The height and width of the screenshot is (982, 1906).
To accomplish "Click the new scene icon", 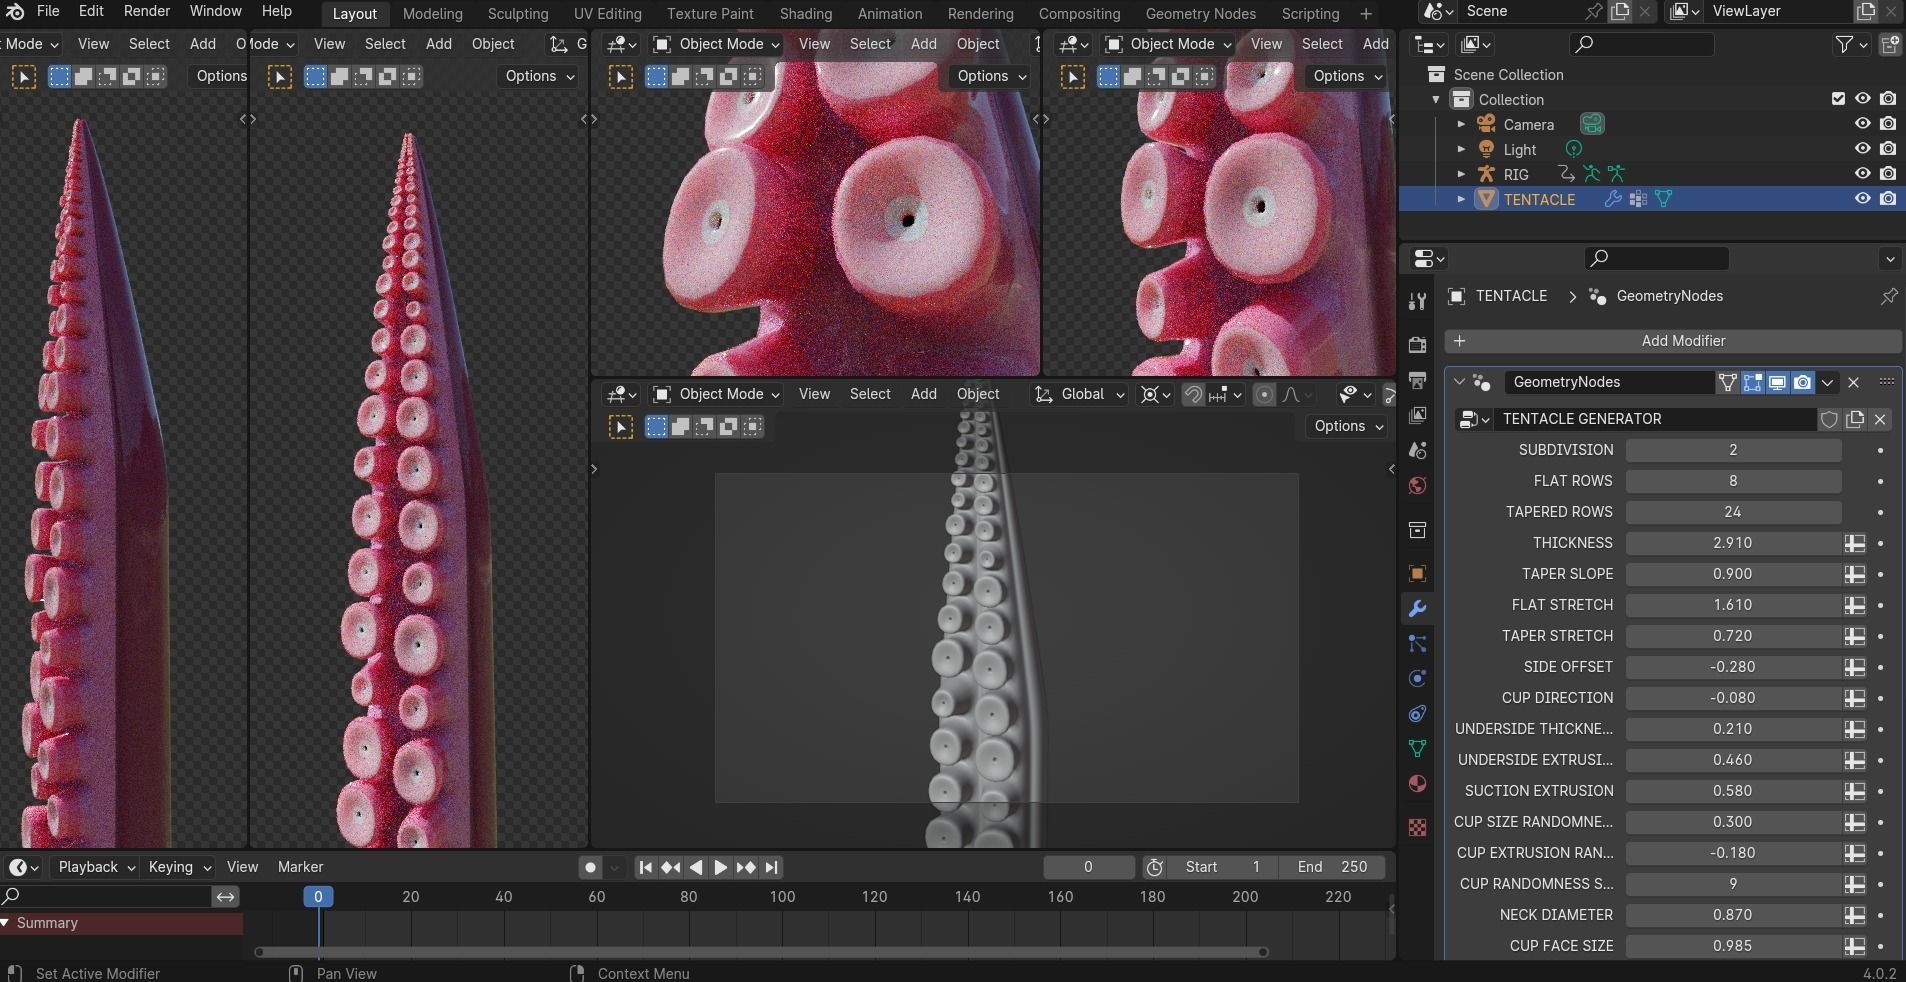I will 1619,11.
